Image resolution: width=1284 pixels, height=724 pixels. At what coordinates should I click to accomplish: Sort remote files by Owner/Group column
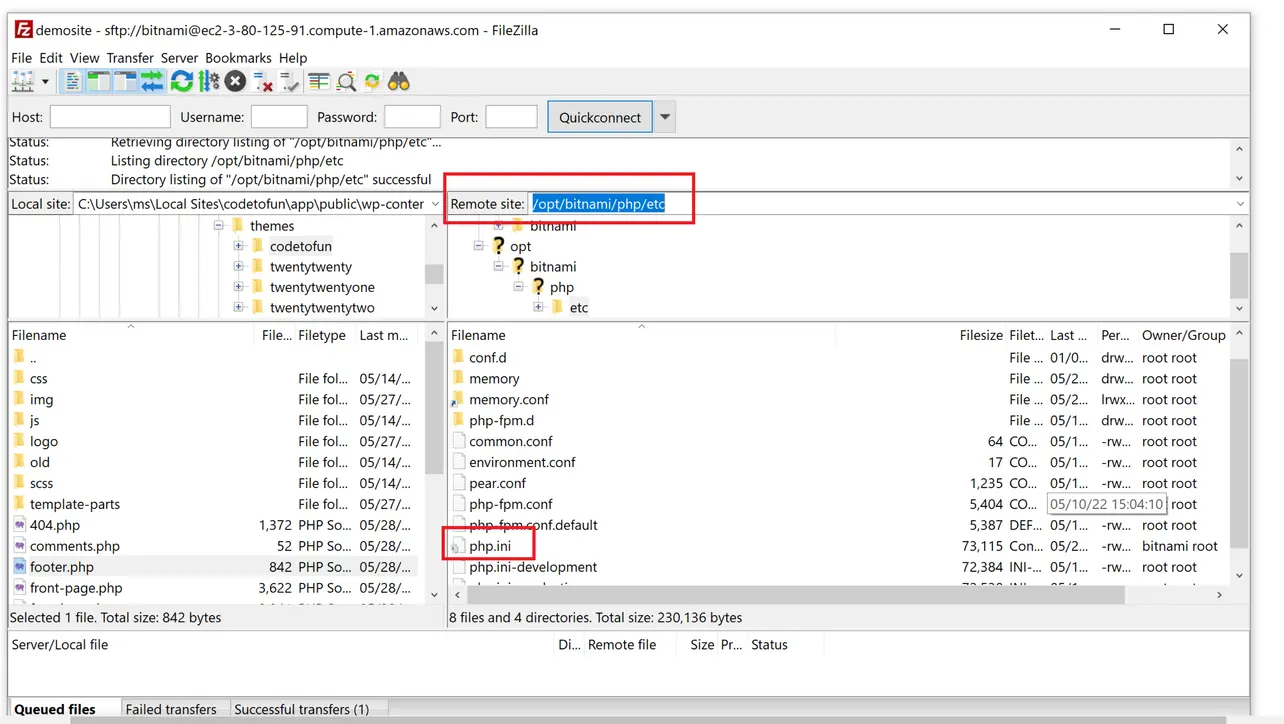pos(1183,335)
